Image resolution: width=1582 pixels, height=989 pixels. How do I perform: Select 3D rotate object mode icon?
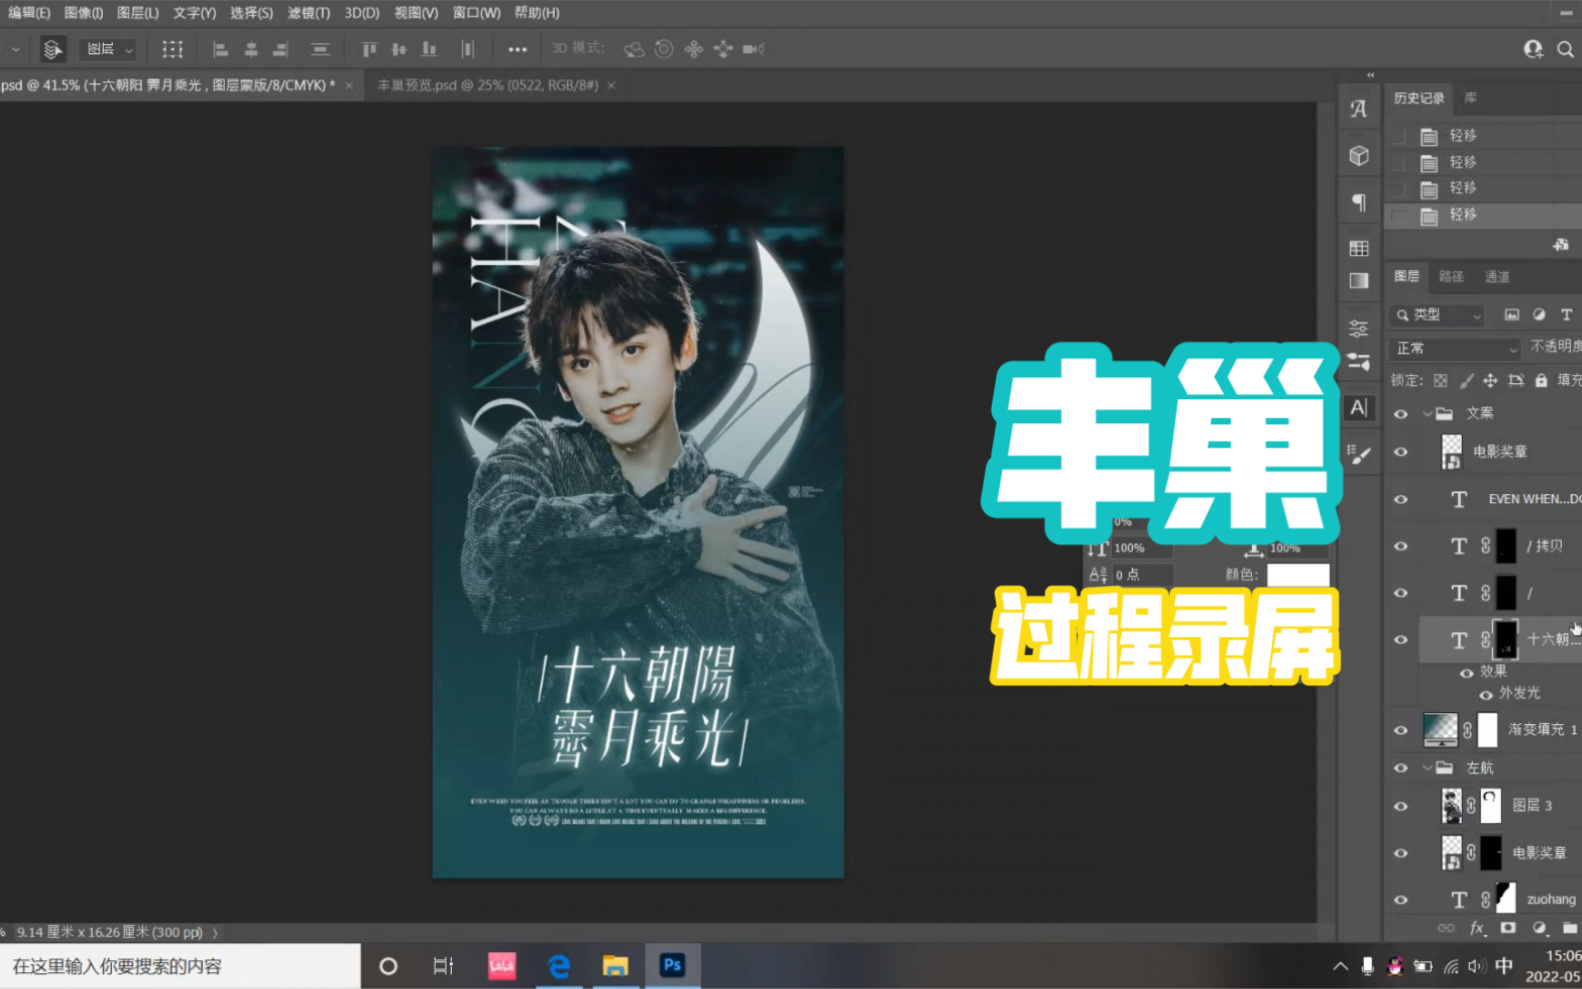pyautogui.click(x=634, y=49)
